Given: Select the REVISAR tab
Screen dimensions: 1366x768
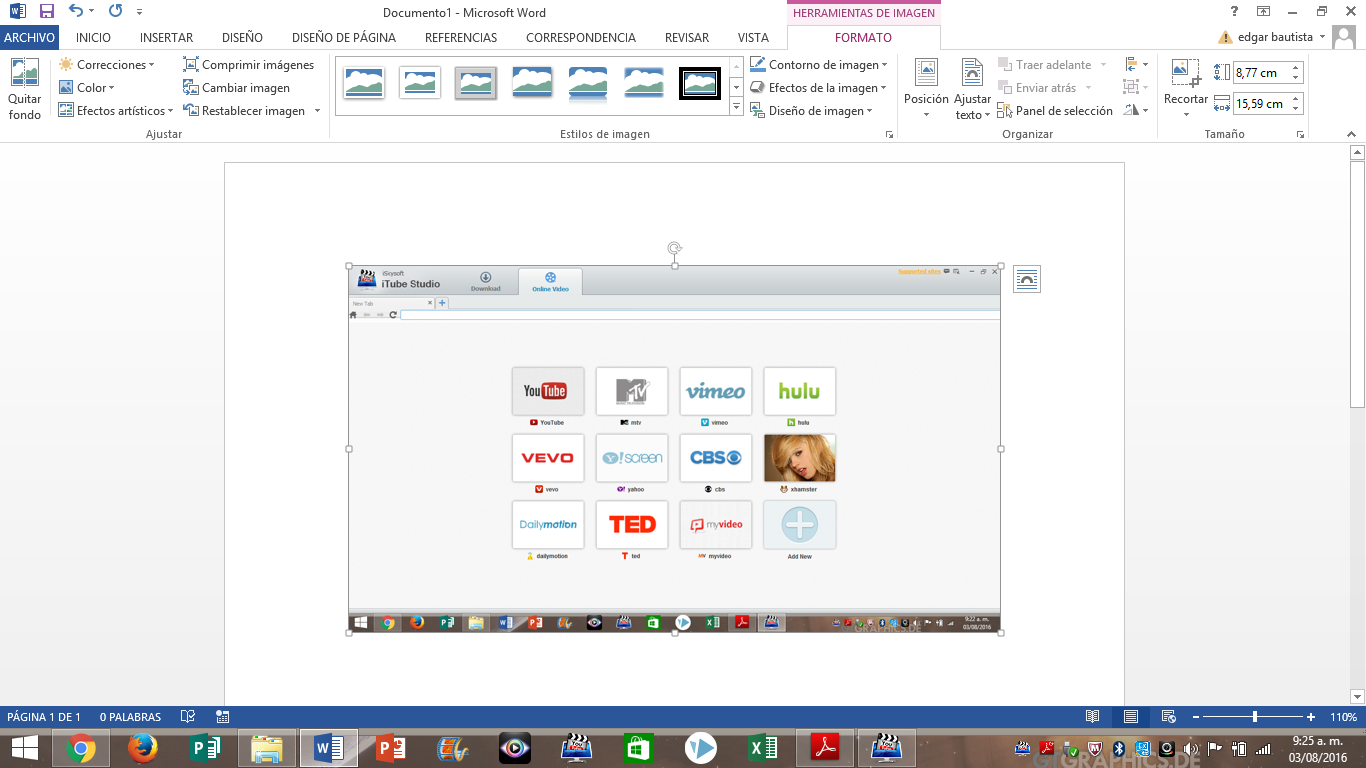Looking at the screenshot, I should (x=687, y=38).
